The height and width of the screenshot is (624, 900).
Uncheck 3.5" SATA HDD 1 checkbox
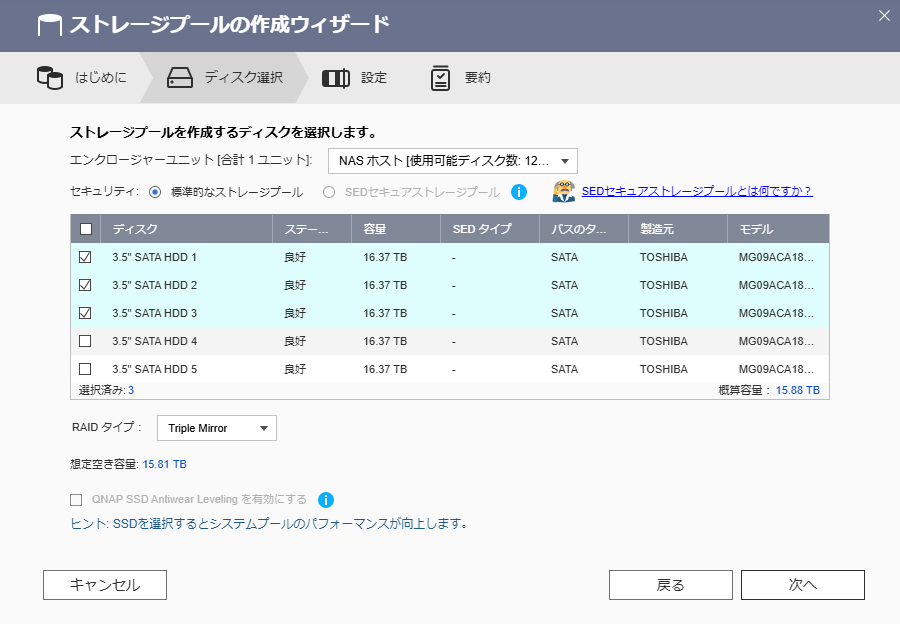[x=85, y=257]
